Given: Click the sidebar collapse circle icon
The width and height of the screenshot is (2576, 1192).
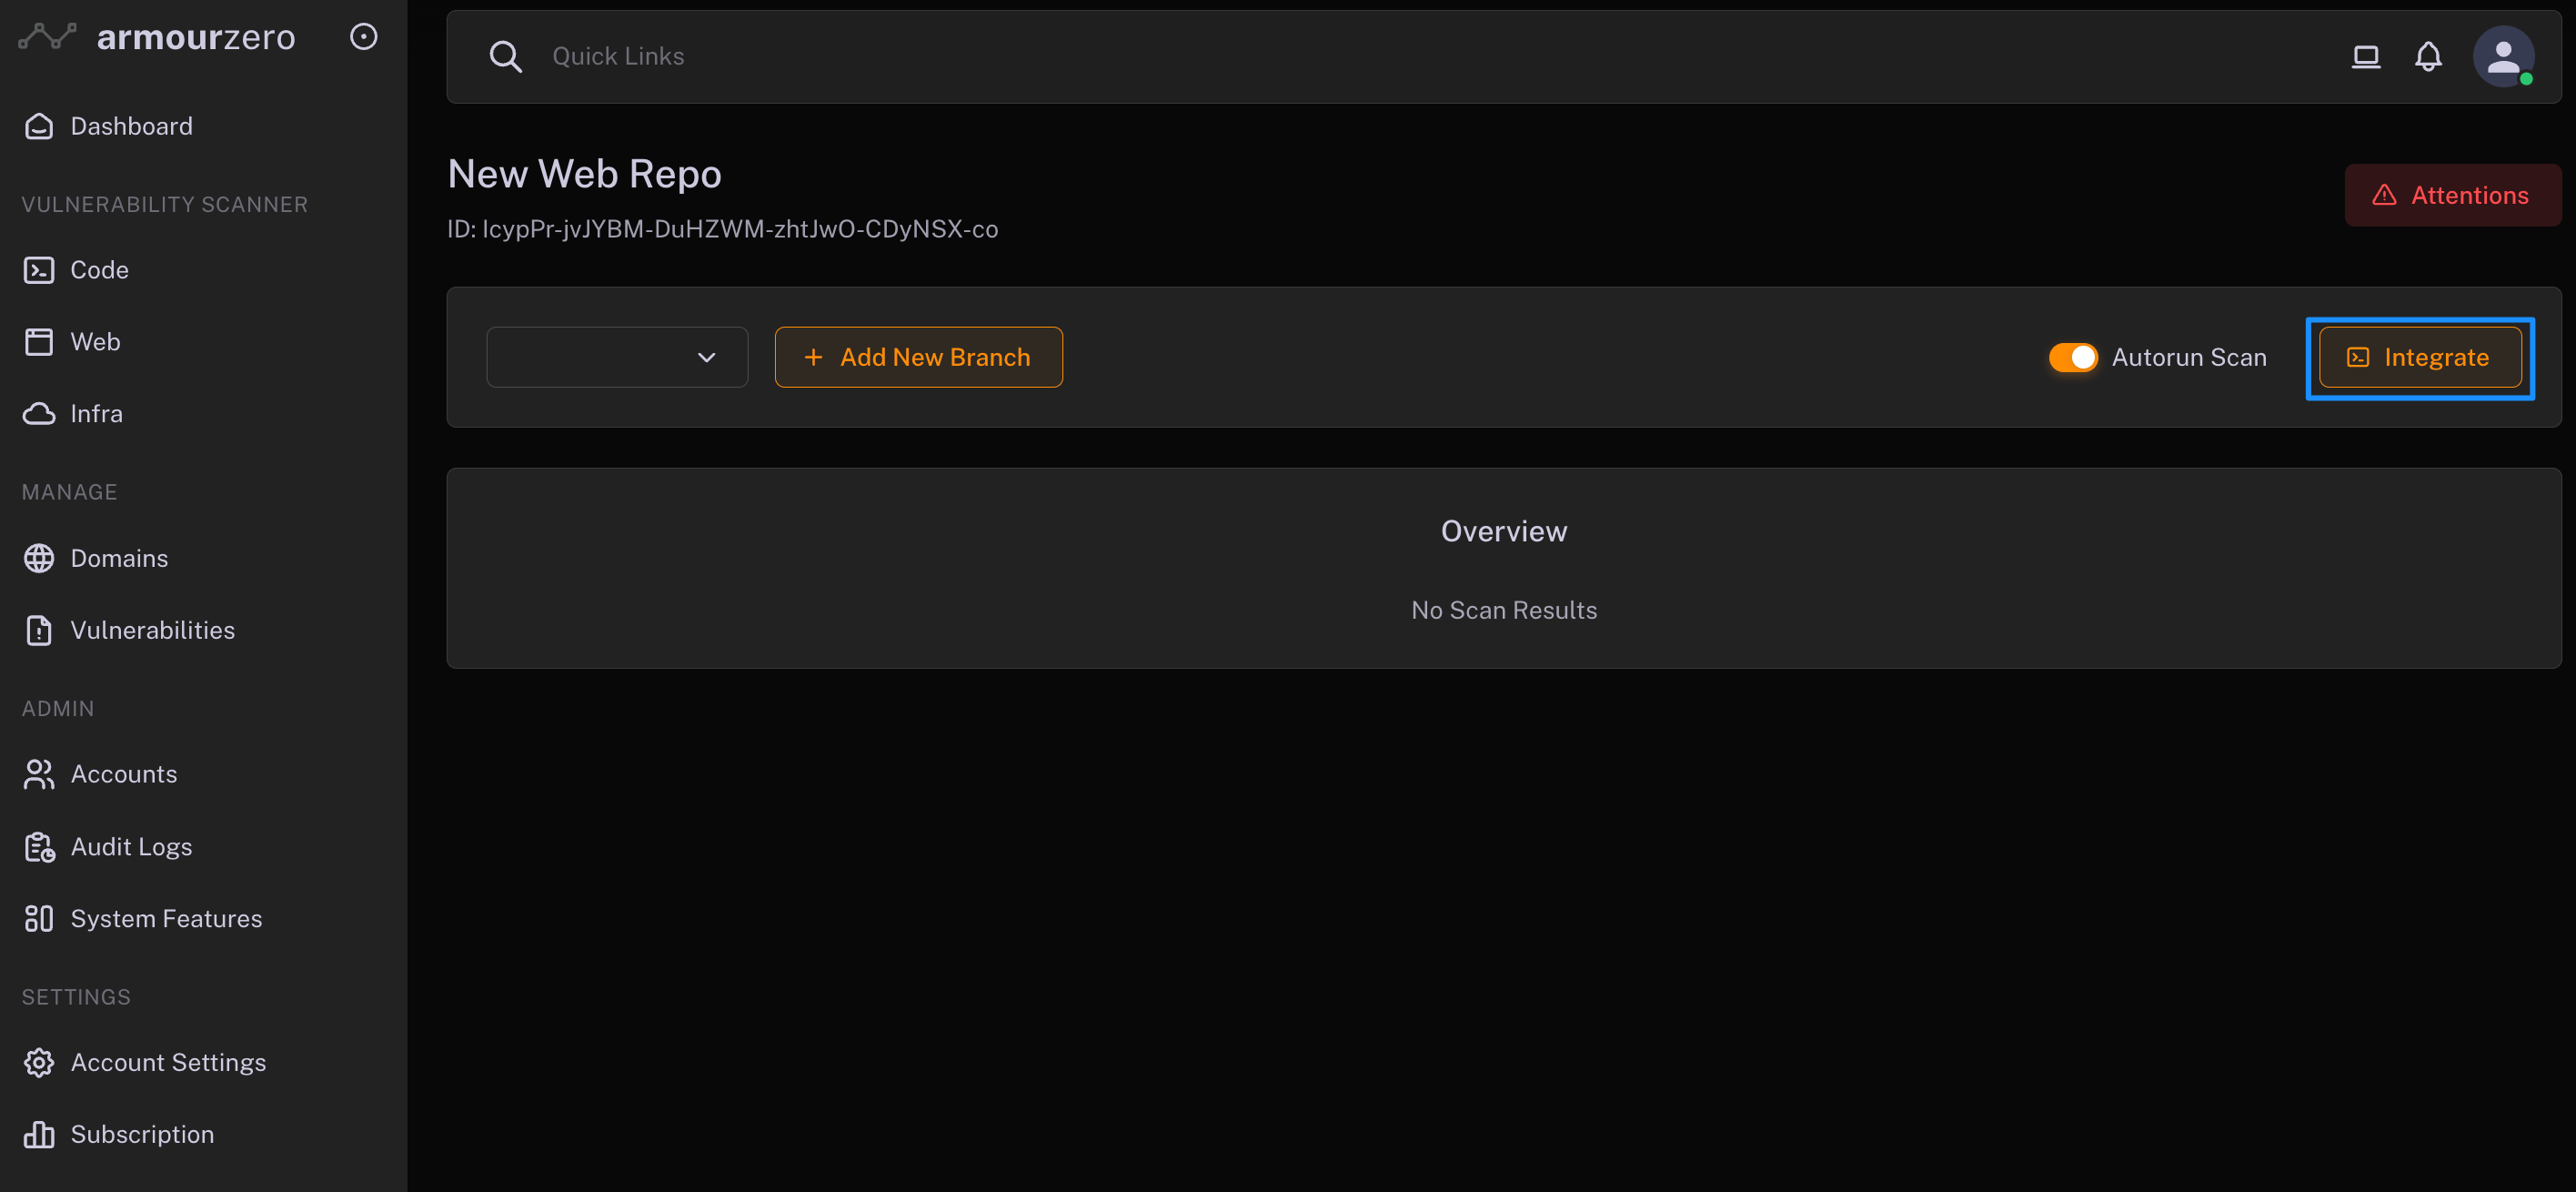Looking at the screenshot, I should tap(363, 37).
